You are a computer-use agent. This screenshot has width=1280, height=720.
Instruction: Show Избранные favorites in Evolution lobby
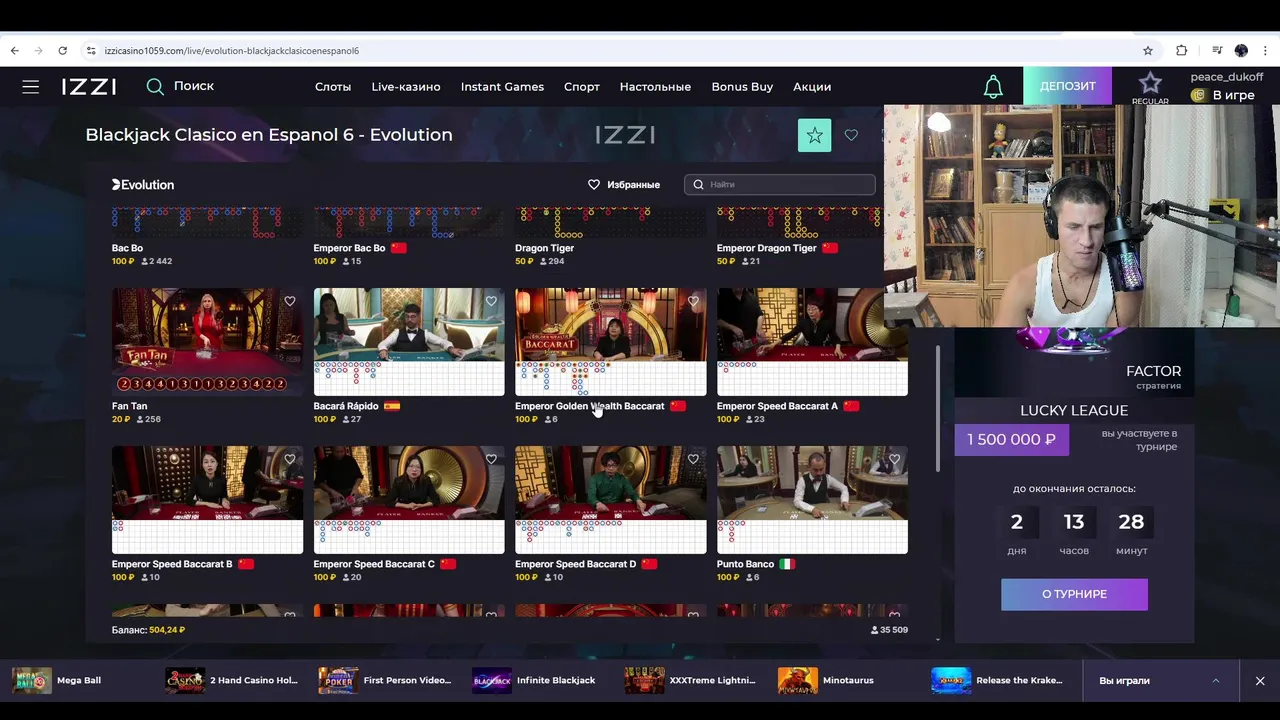[x=624, y=185]
